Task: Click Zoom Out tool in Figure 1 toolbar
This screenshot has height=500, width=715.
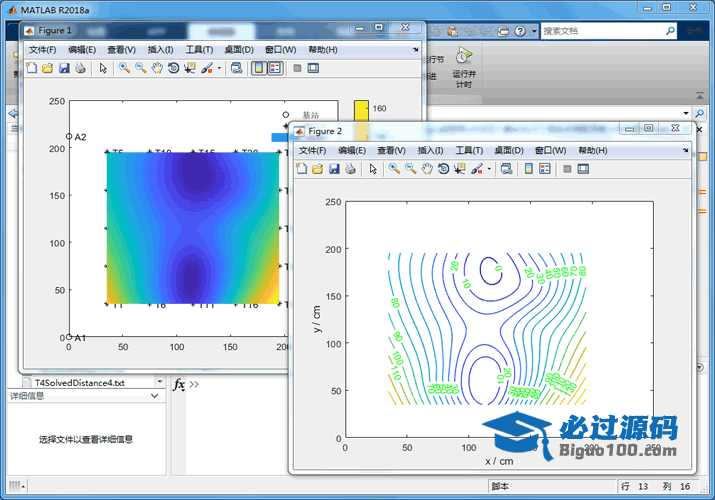Action: click(141, 68)
